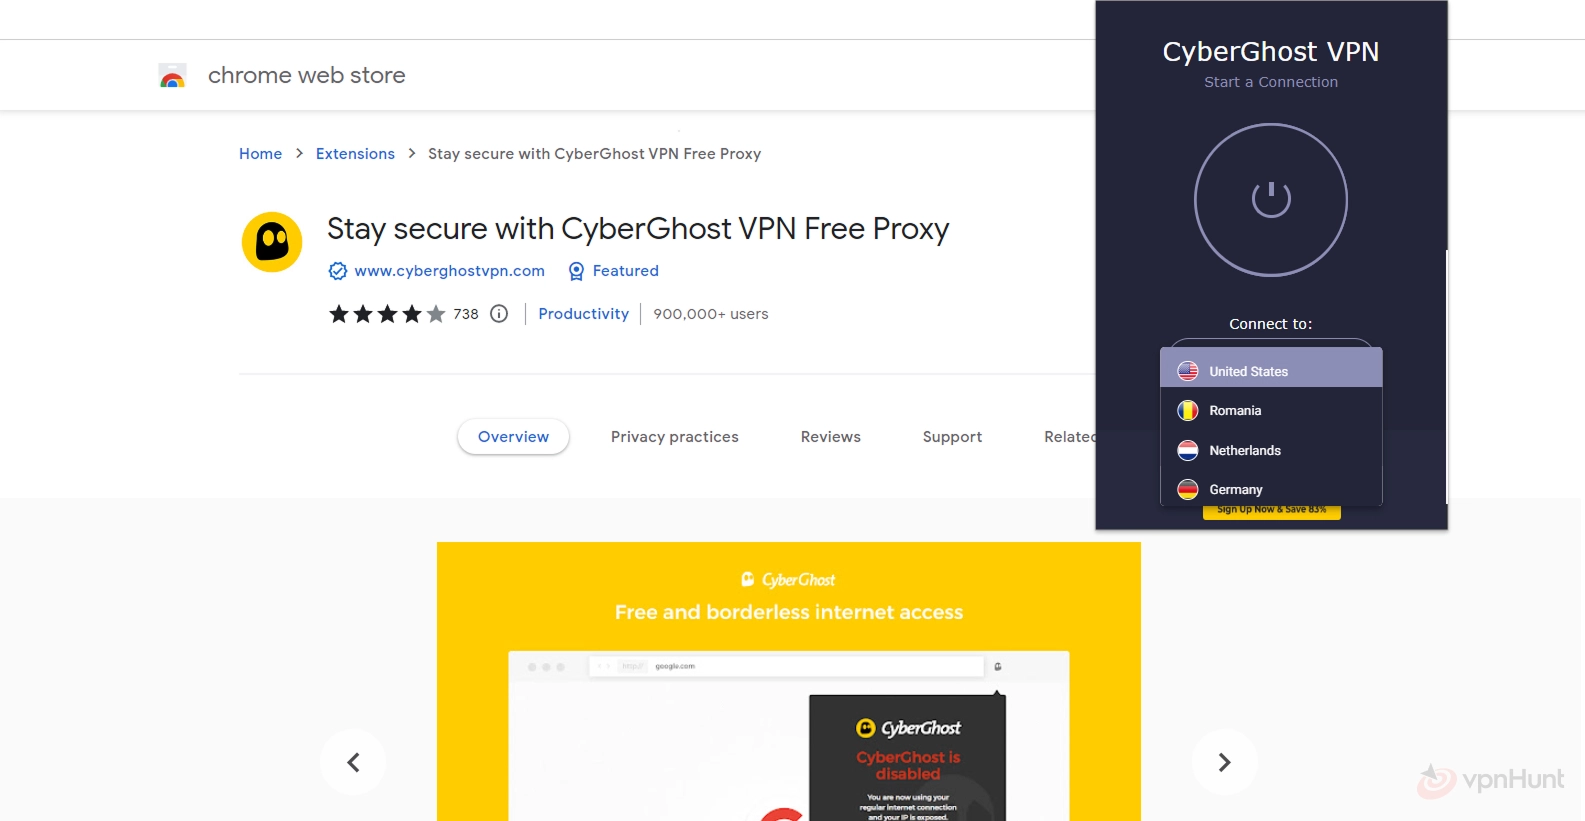1585x821 pixels.
Task: Choose Romania as connection location
Action: 1271,411
